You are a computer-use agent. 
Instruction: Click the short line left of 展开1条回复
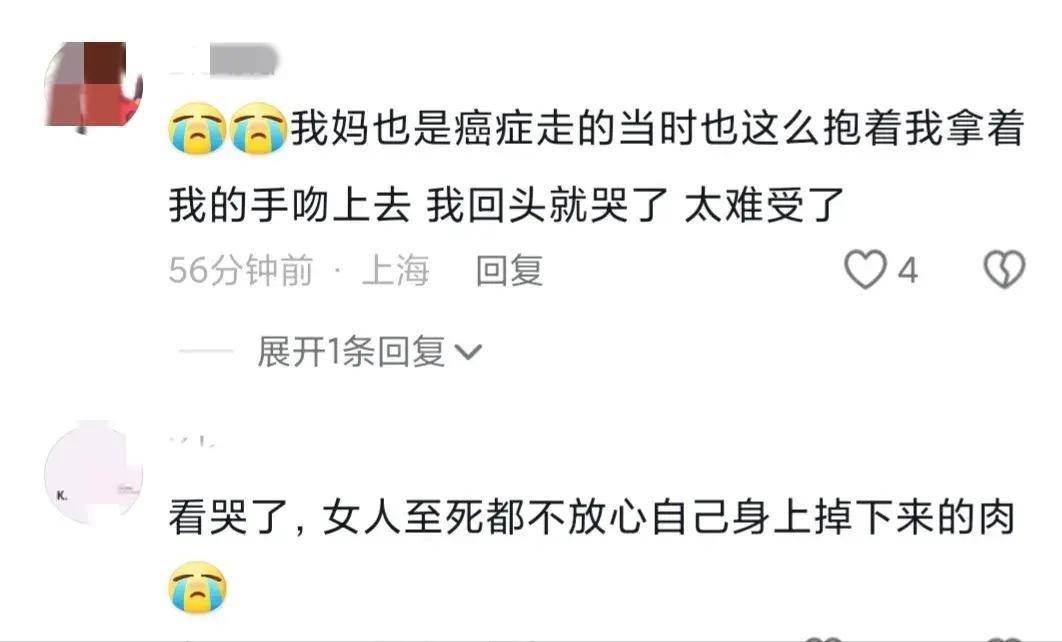205,352
